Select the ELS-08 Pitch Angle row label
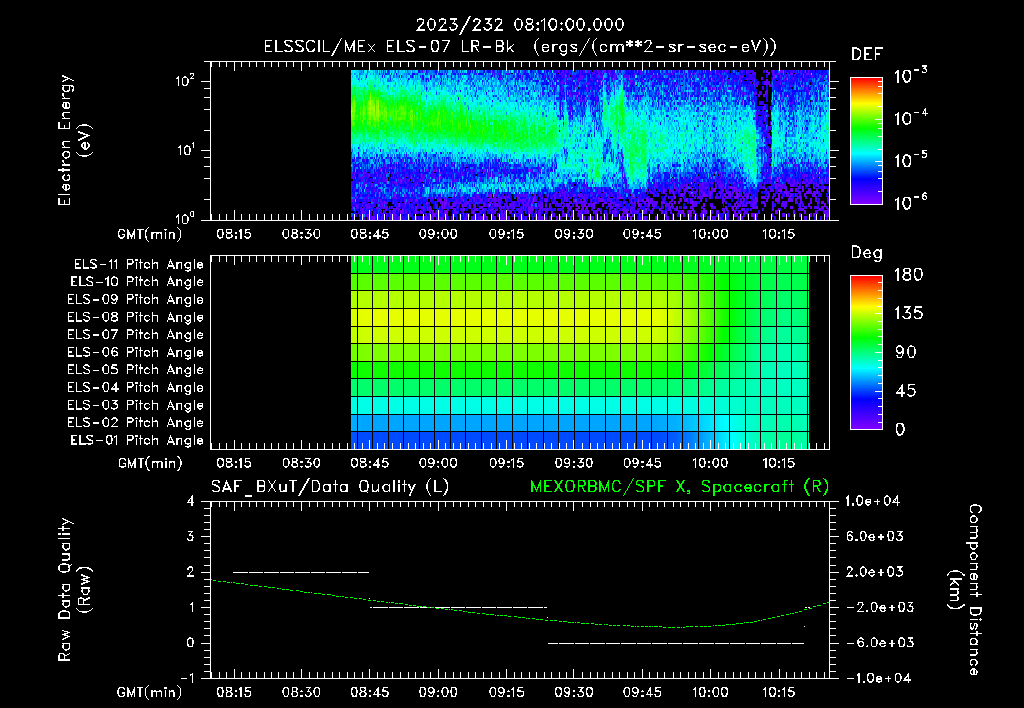 pos(136,317)
